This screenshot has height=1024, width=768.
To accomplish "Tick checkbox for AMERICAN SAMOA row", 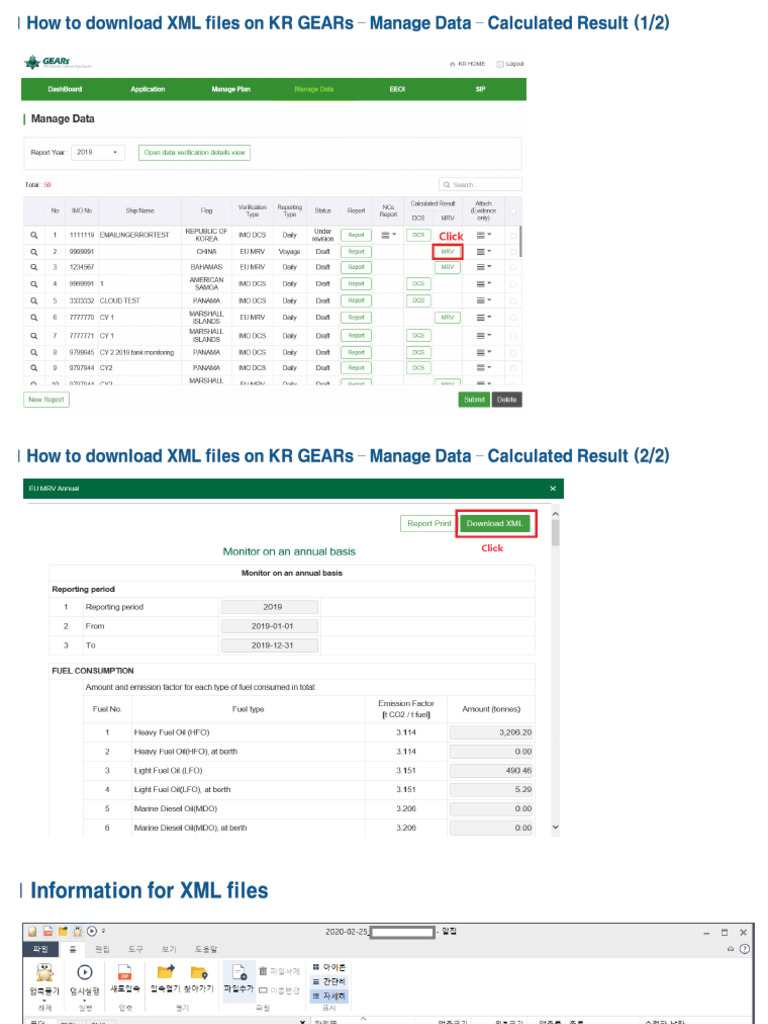I will click(513, 284).
